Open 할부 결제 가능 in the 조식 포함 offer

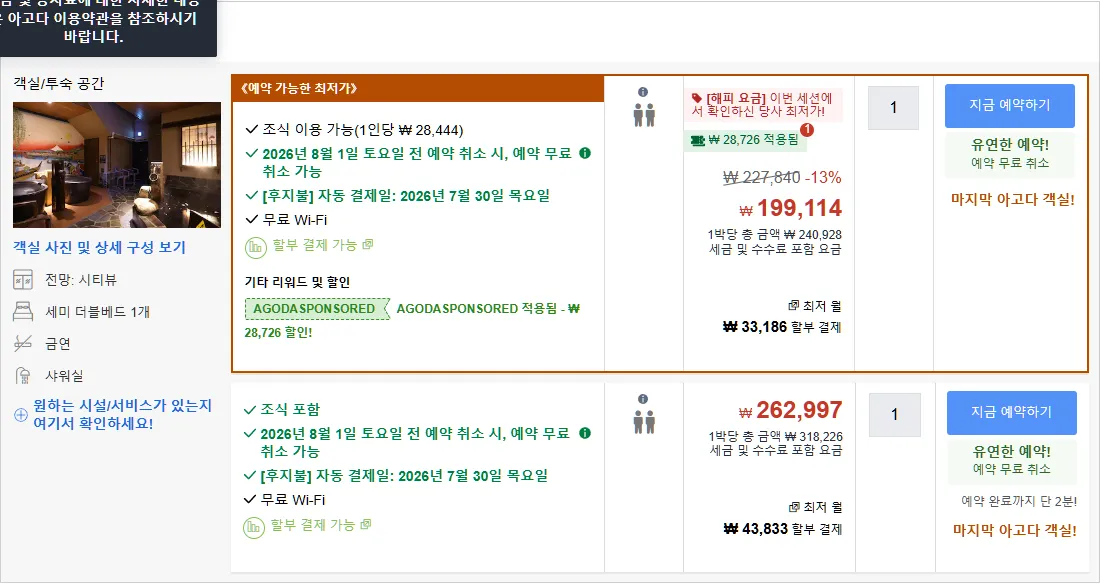coord(321,525)
